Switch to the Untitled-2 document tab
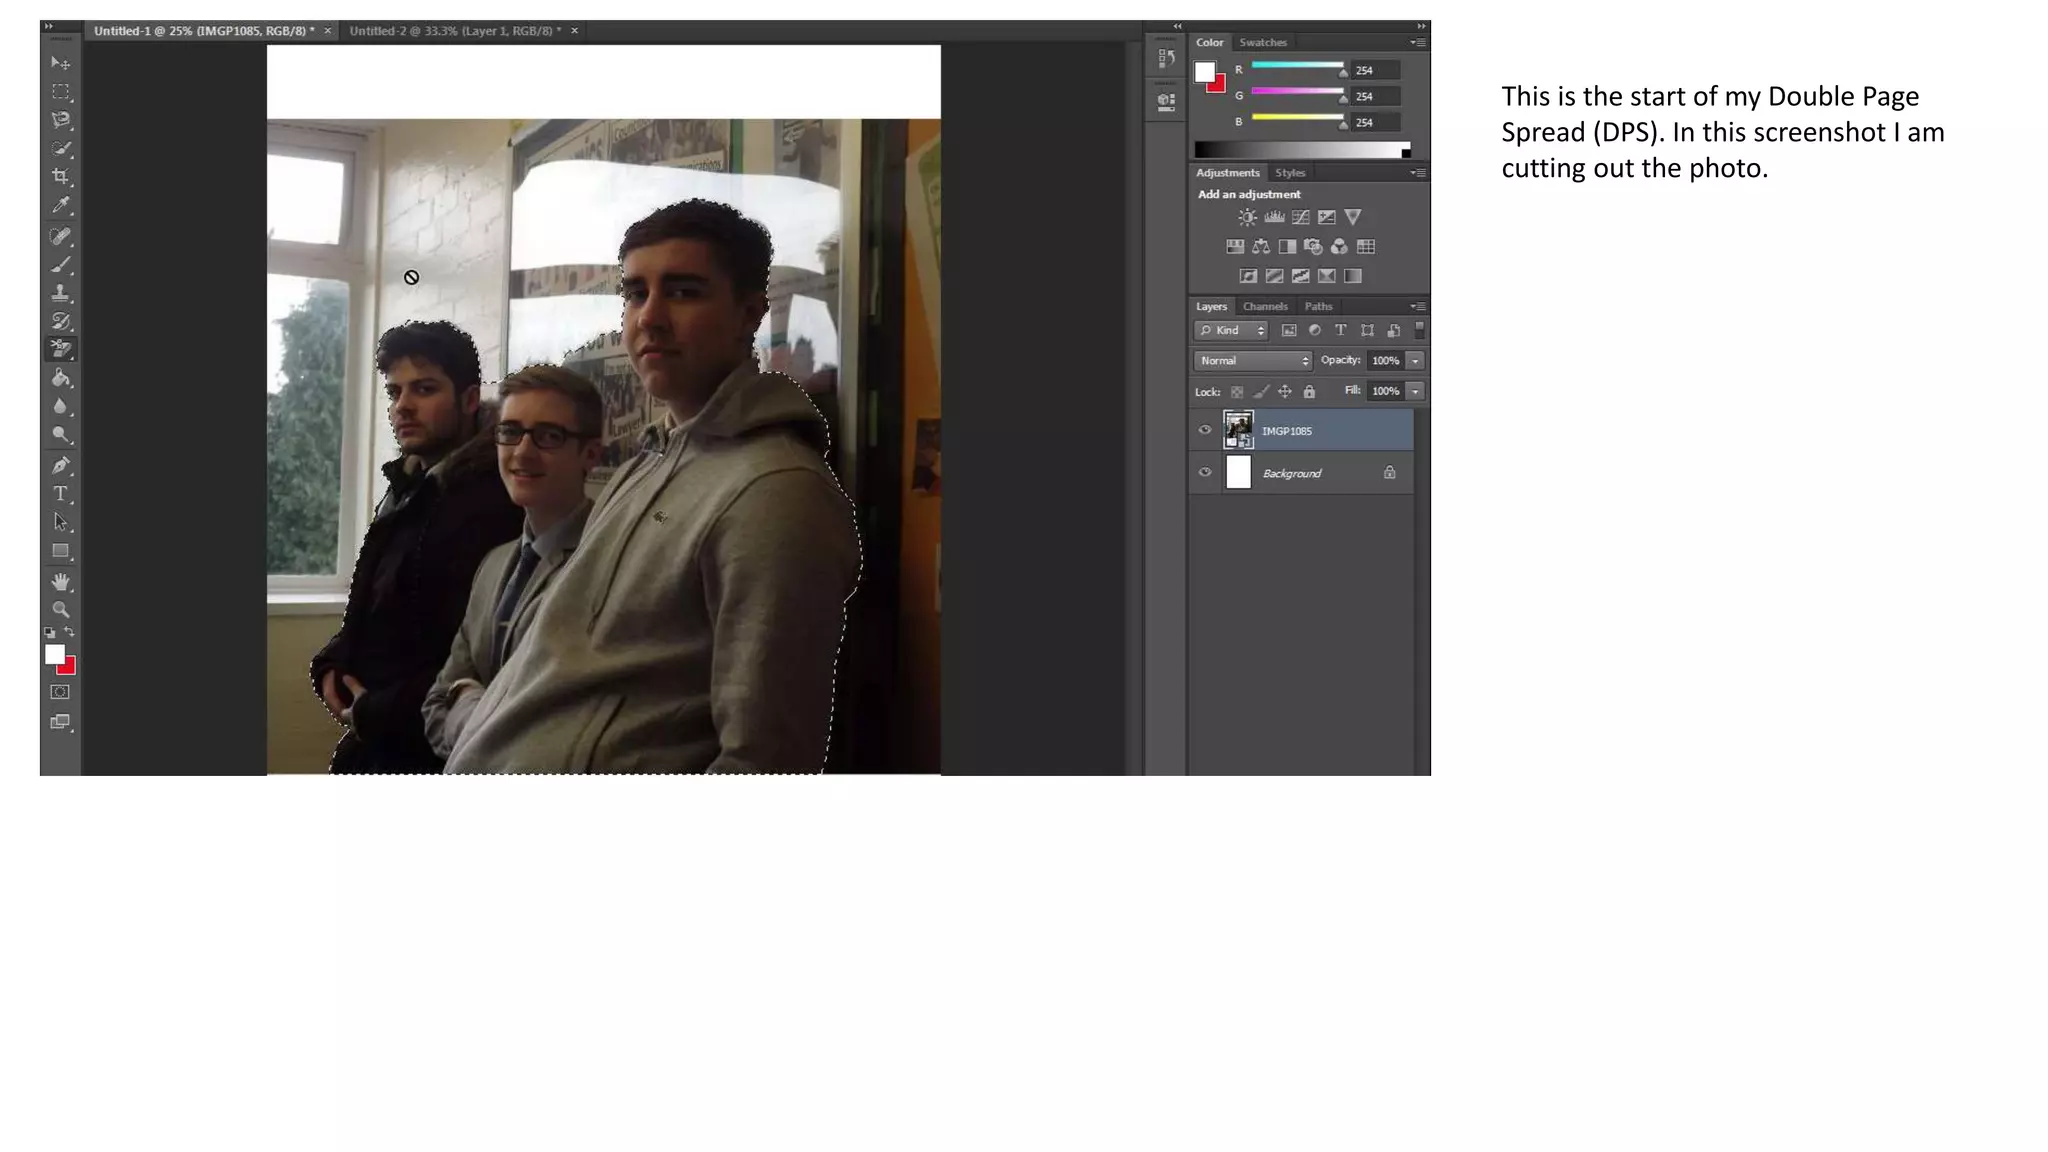The image size is (2048, 1152). pyautogui.click(x=455, y=31)
